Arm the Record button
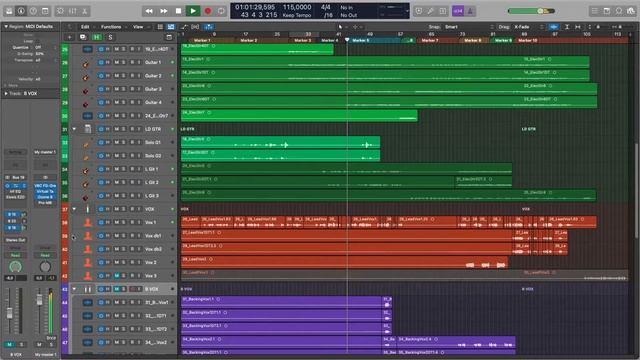 (208, 11)
